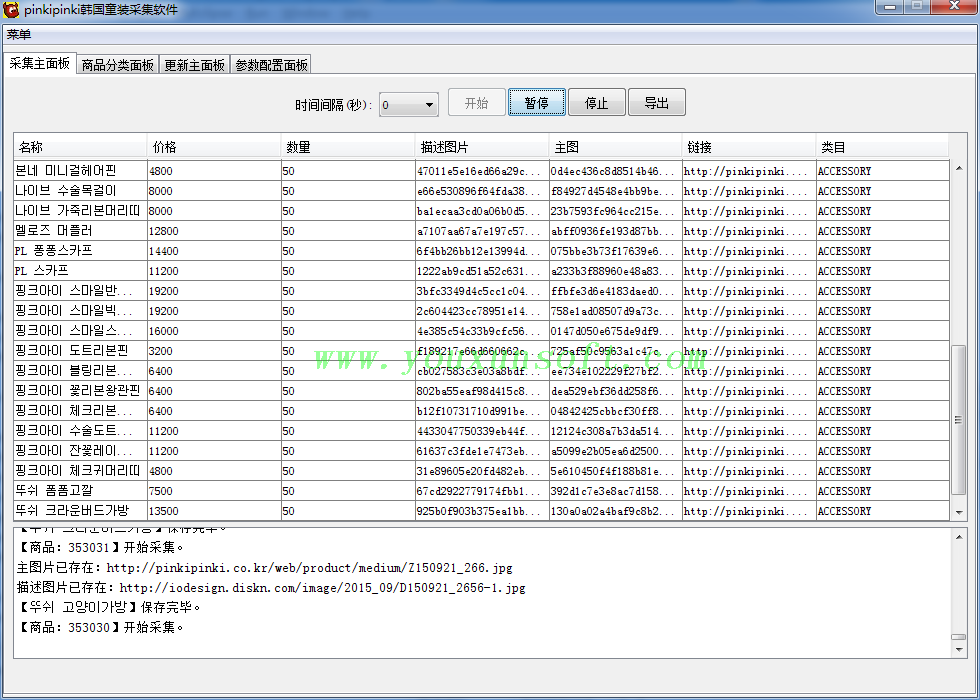Click log panel scrollbar up arrow

[959, 537]
